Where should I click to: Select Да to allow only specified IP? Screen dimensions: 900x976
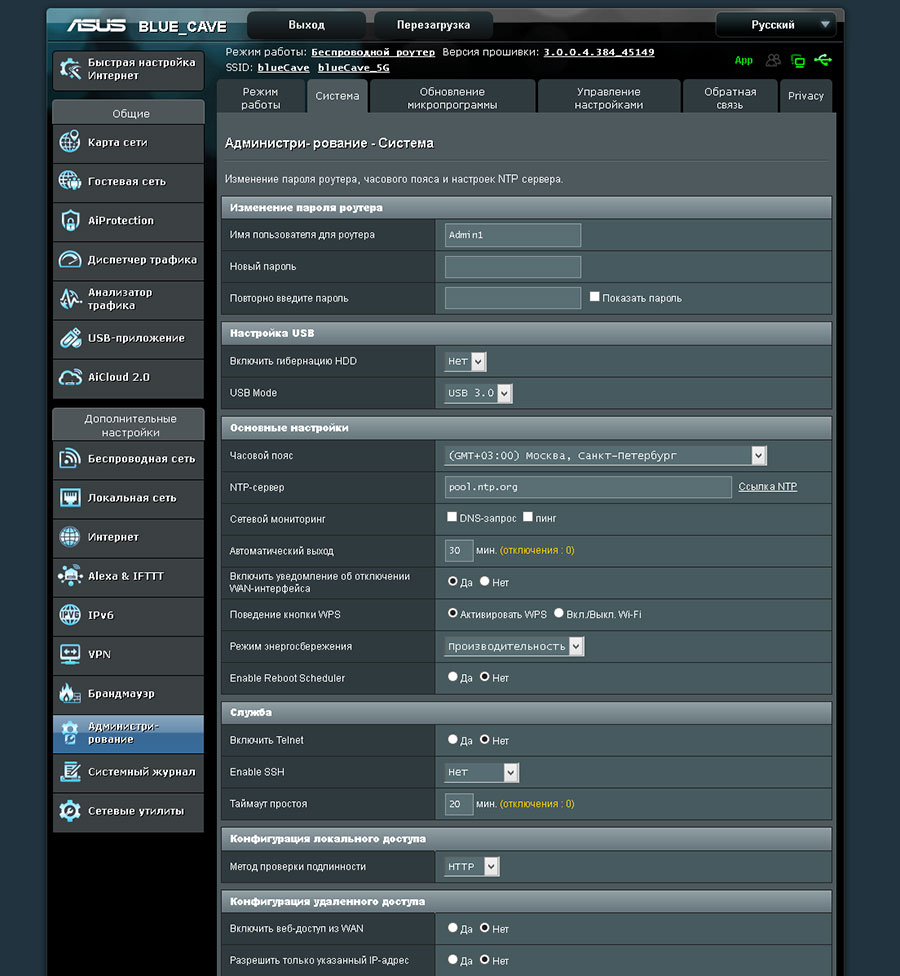452,959
